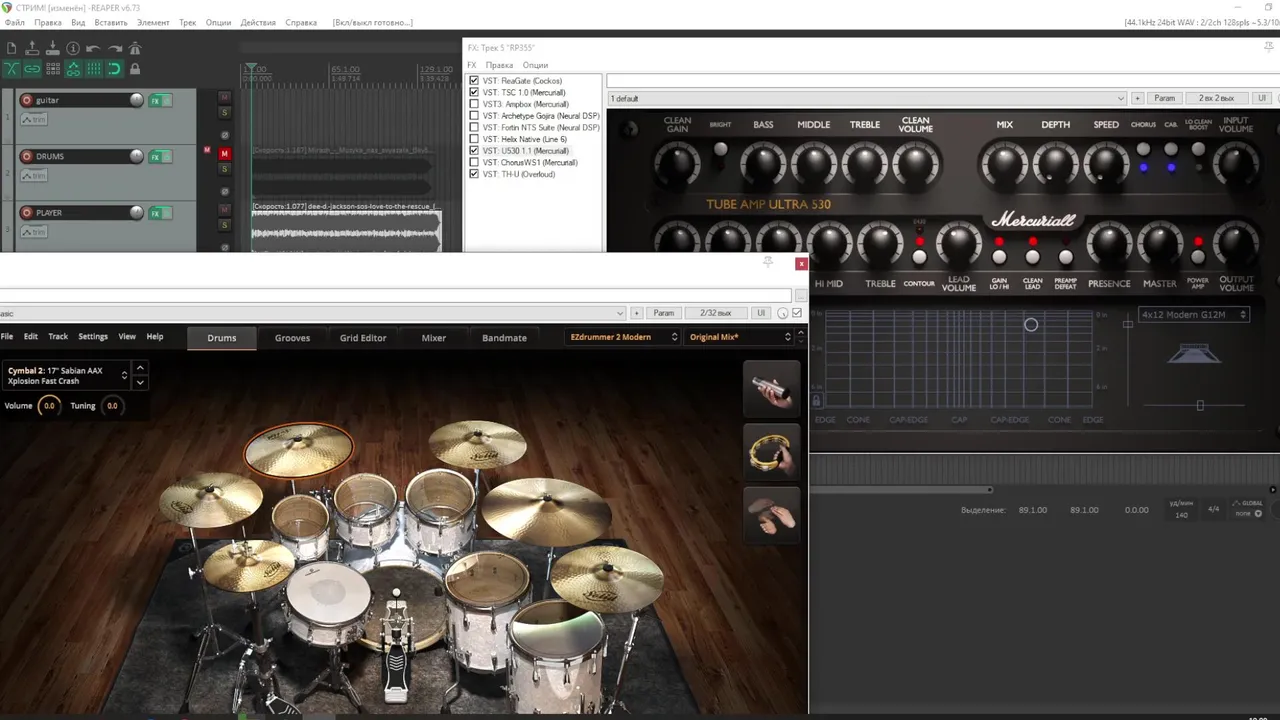The image size is (1280, 720).
Task: Toggle ReaGate (Cockos) plugin checkbox
Action: click(474, 81)
